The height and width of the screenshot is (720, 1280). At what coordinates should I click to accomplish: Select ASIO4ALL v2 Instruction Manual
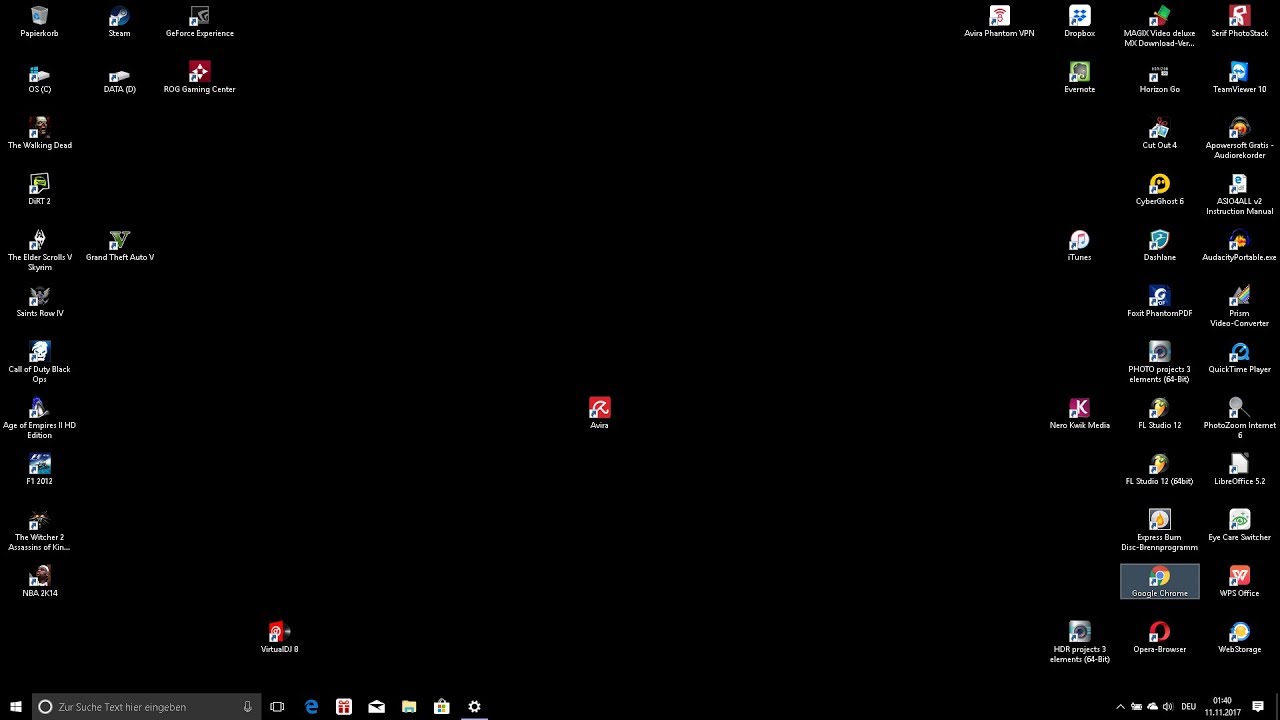coord(1239,194)
